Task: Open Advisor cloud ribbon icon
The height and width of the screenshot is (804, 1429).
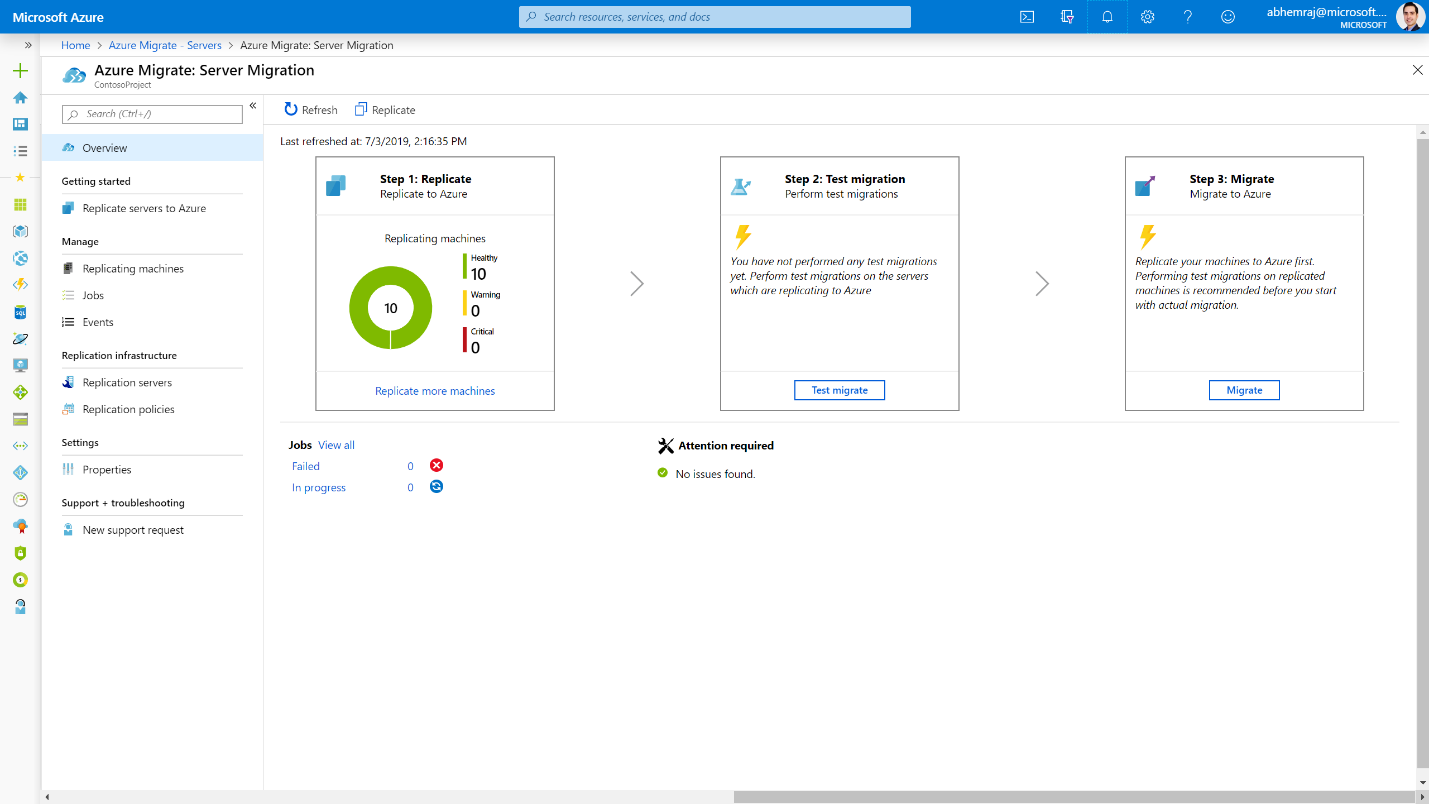Action: tap(20, 526)
